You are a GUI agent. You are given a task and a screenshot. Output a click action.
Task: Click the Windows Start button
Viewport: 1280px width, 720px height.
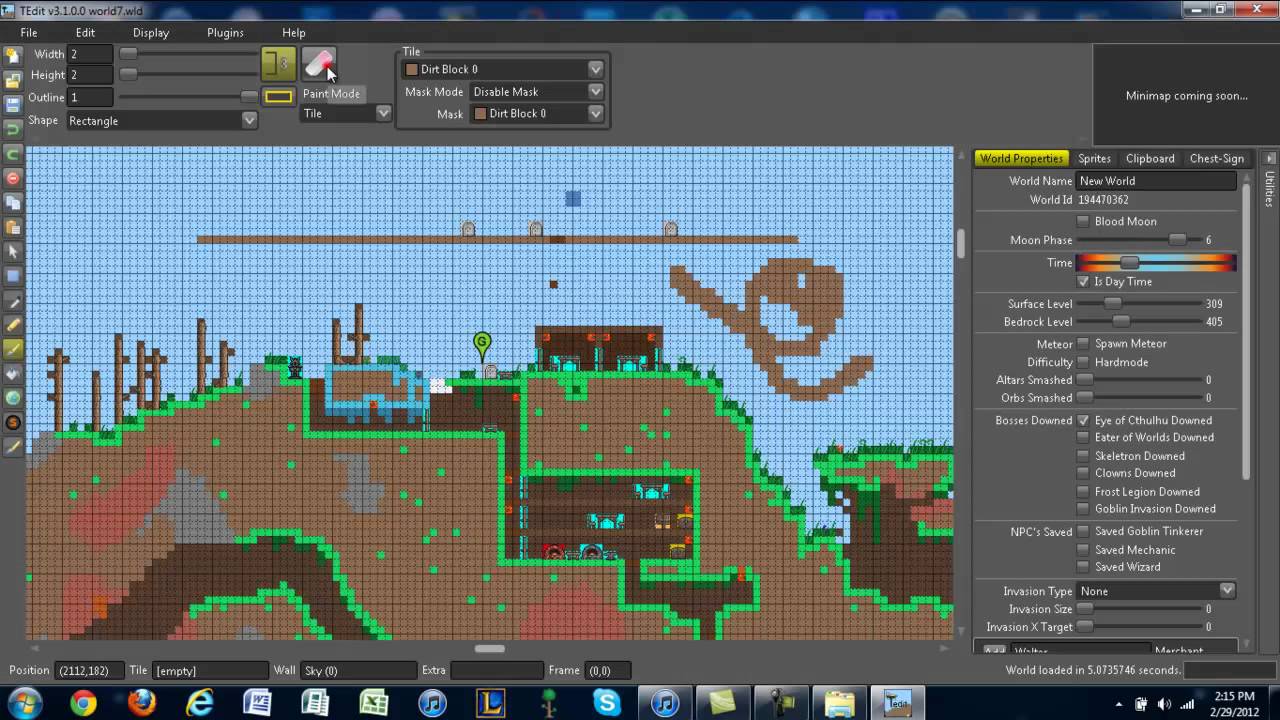click(x=25, y=703)
